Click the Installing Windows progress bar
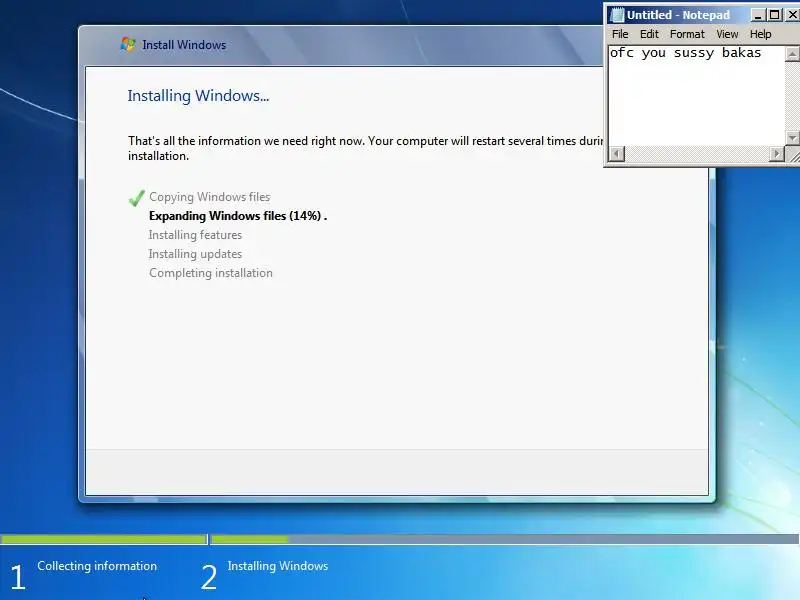The image size is (800, 600). click(x=505, y=539)
